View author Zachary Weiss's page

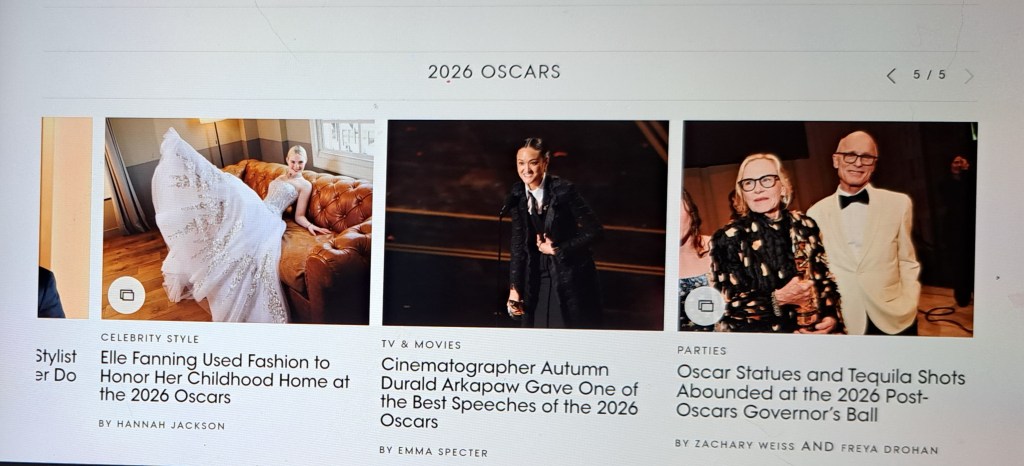(x=735, y=444)
